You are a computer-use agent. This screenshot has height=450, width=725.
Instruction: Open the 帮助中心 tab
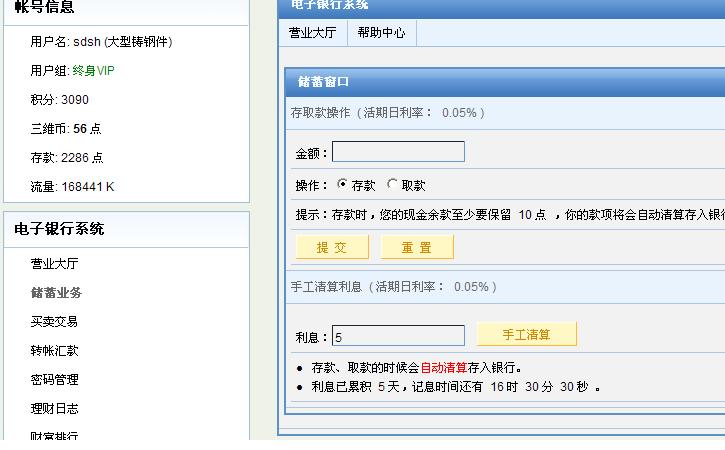381,33
